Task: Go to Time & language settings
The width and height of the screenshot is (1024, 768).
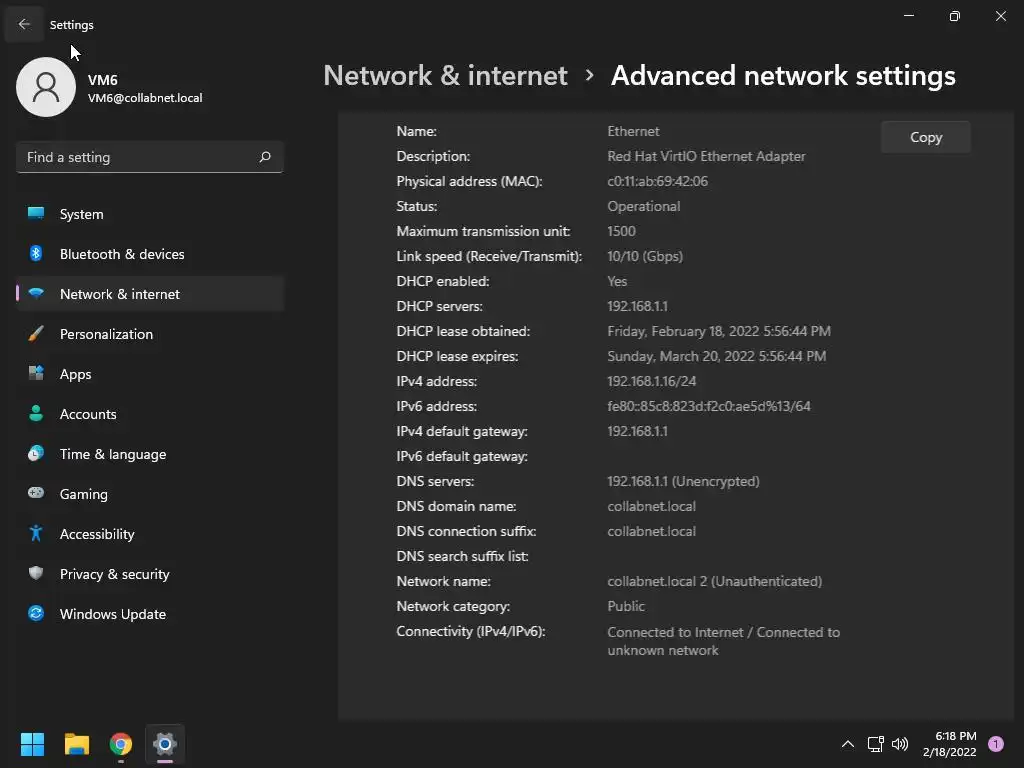Action: click(112, 454)
